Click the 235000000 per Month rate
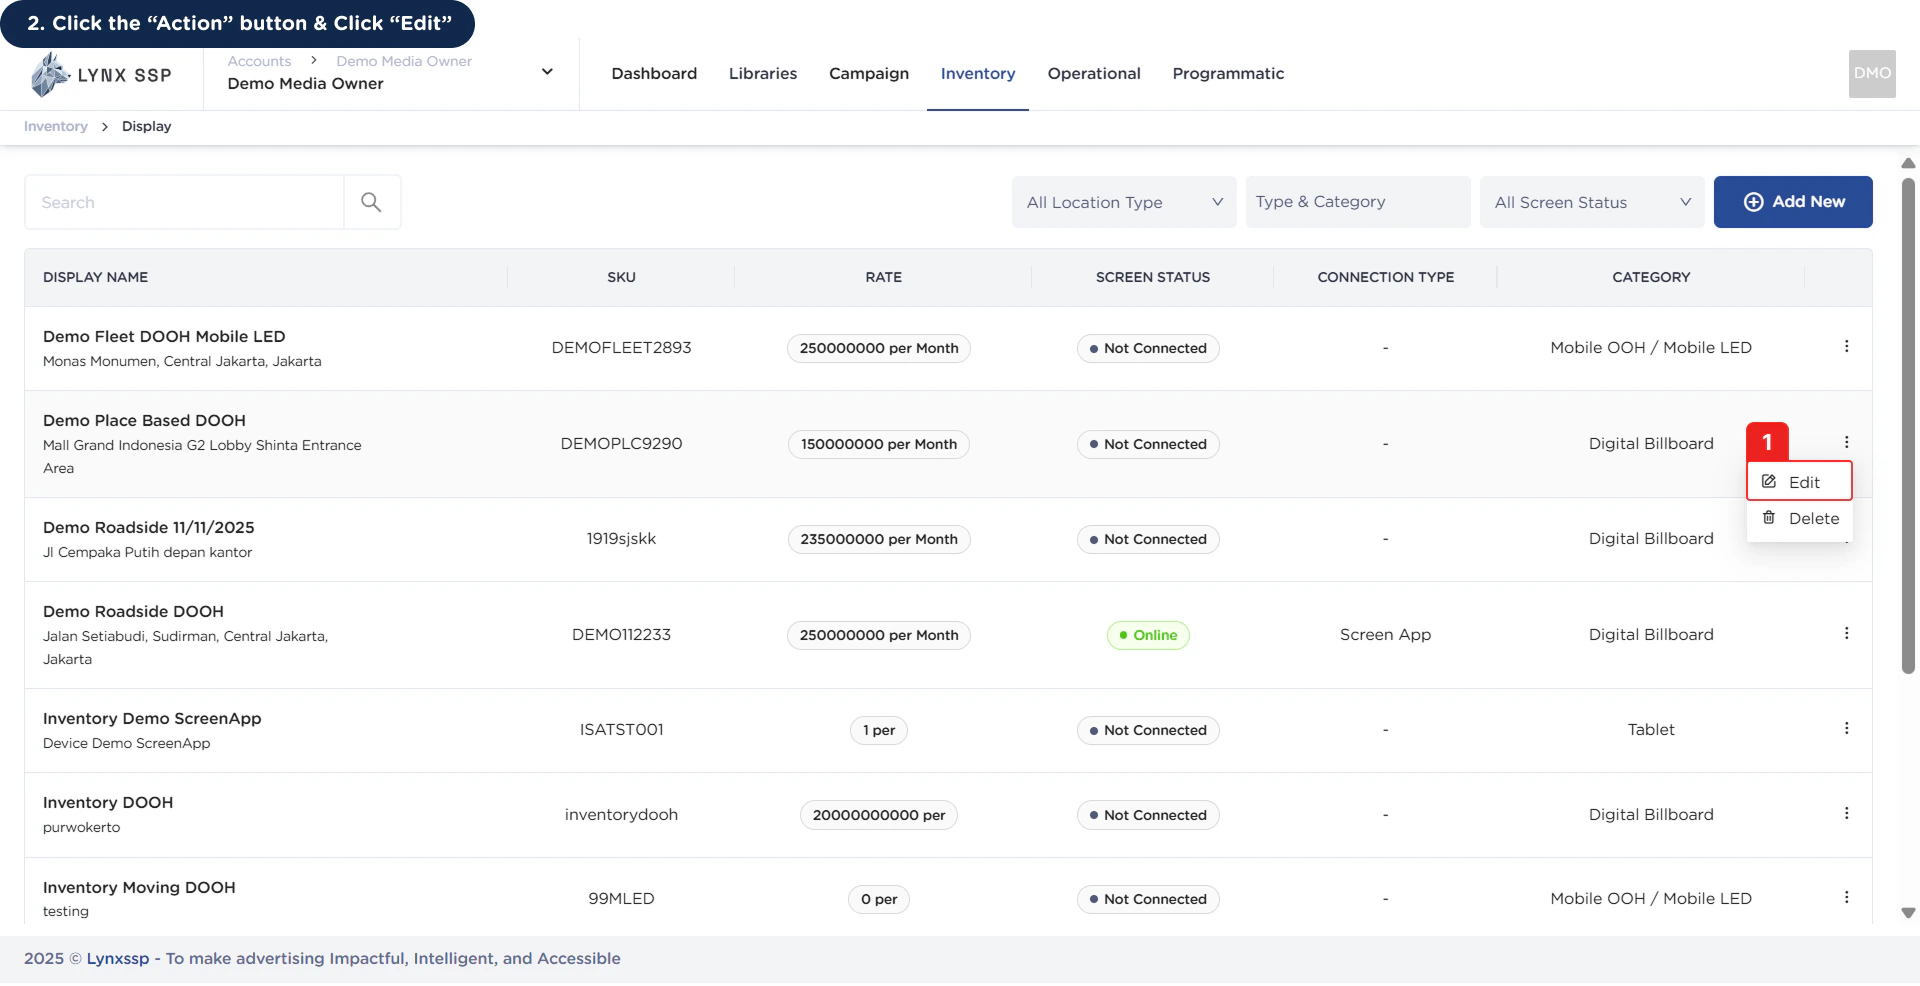The width and height of the screenshot is (1920, 986). tap(879, 539)
